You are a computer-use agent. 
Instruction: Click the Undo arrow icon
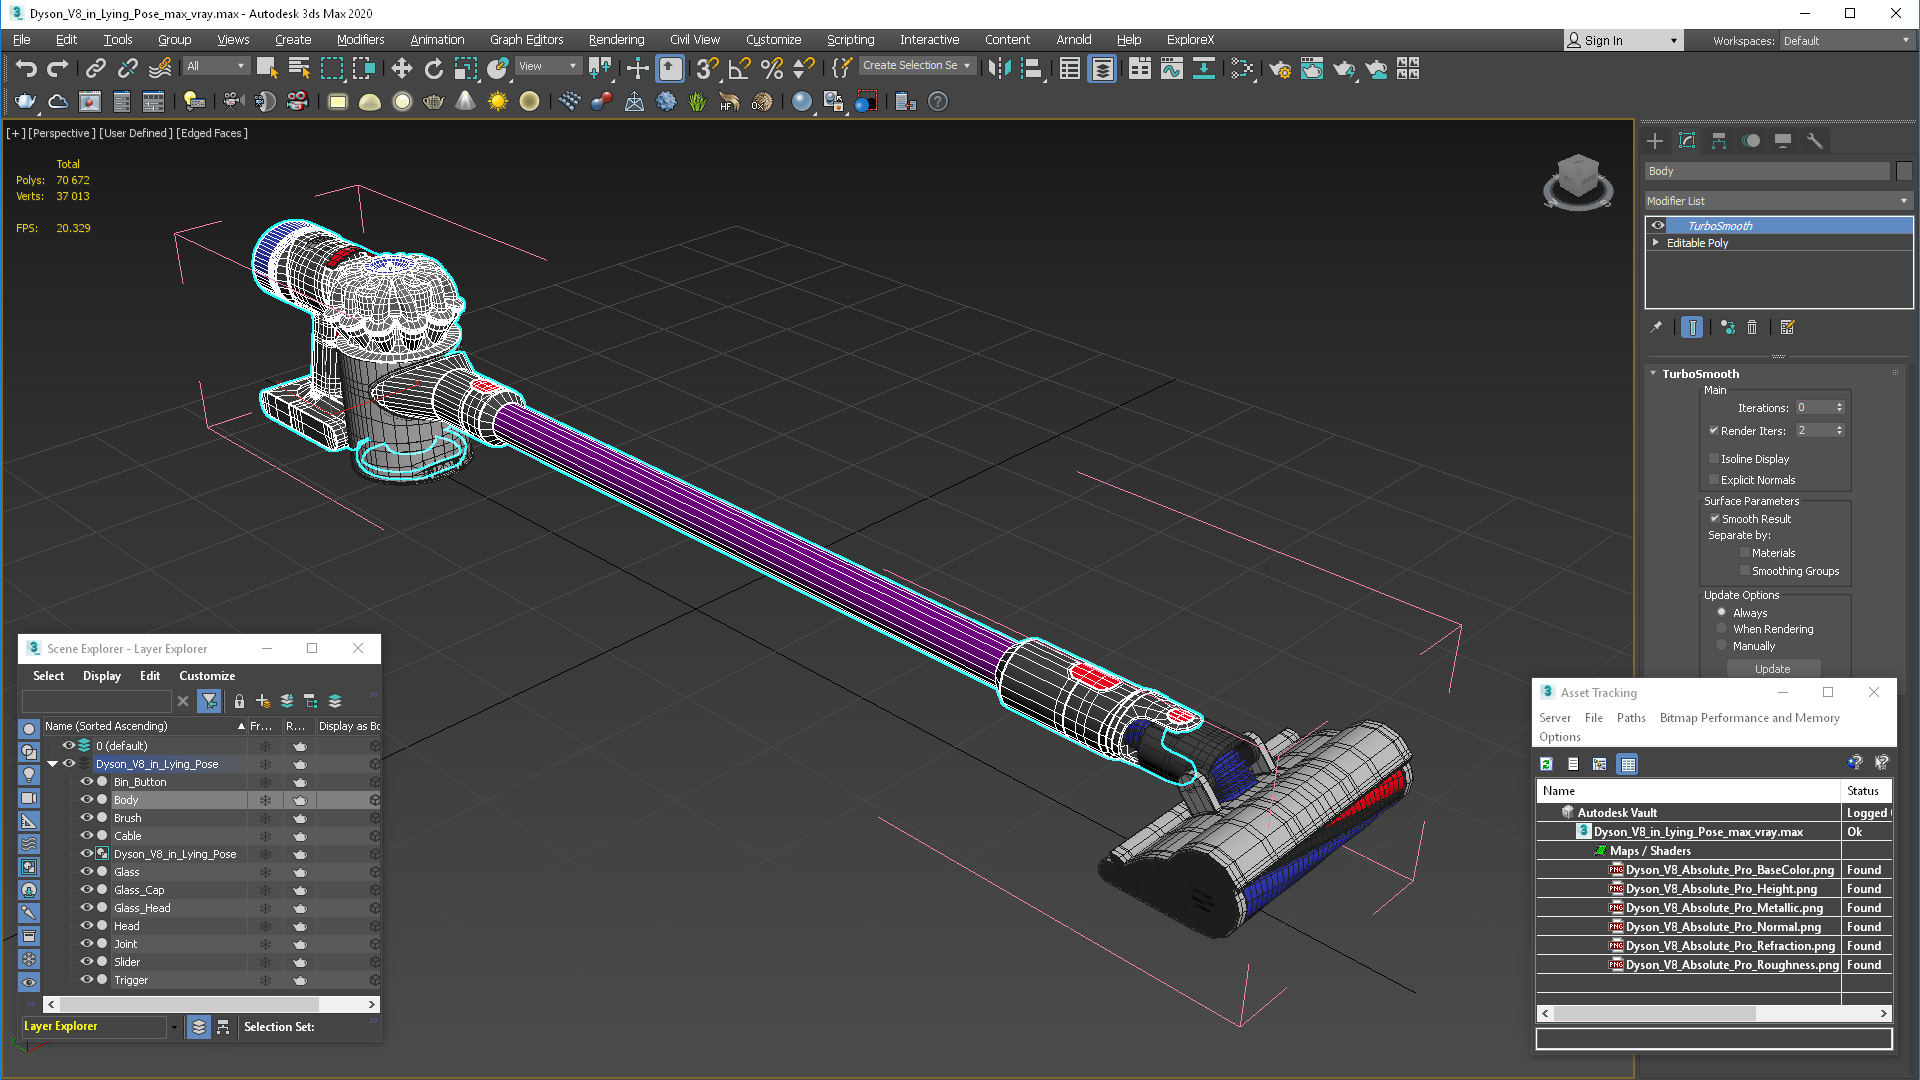pyautogui.click(x=26, y=68)
